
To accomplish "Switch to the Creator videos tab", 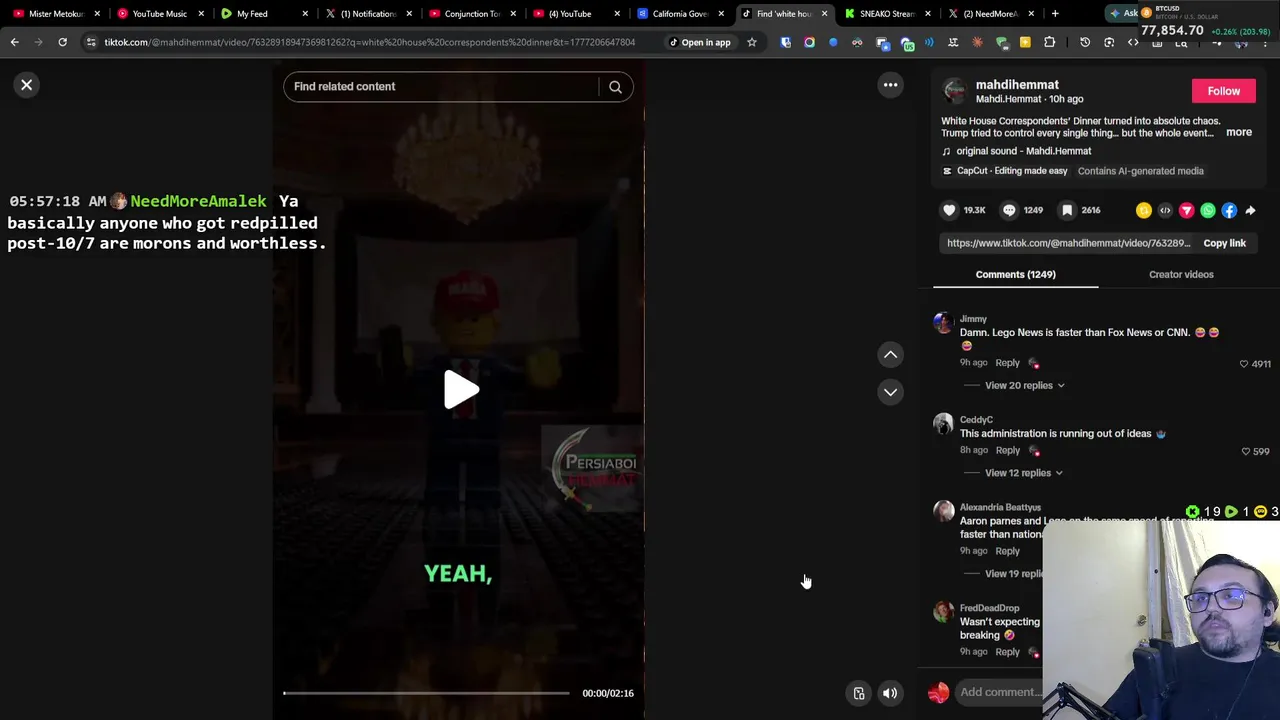I will point(1181,274).
